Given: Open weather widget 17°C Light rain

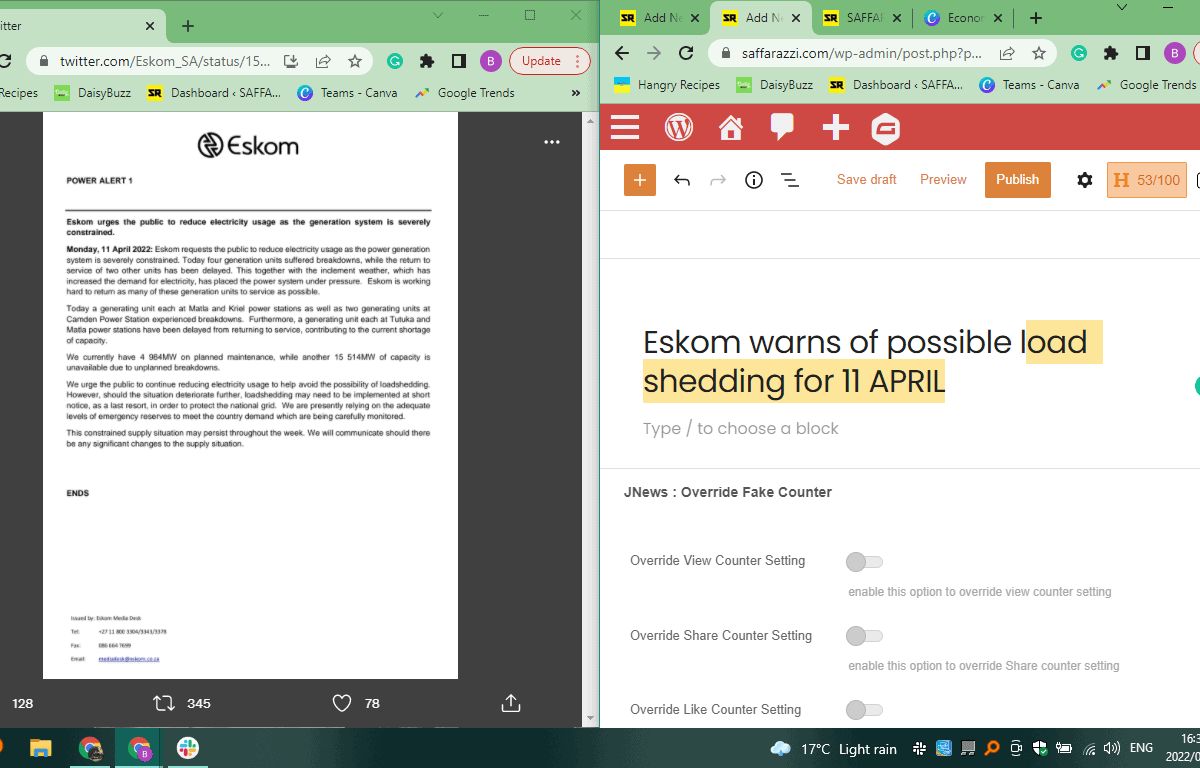Looking at the screenshot, I should pyautogui.click(x=832, y=749).
